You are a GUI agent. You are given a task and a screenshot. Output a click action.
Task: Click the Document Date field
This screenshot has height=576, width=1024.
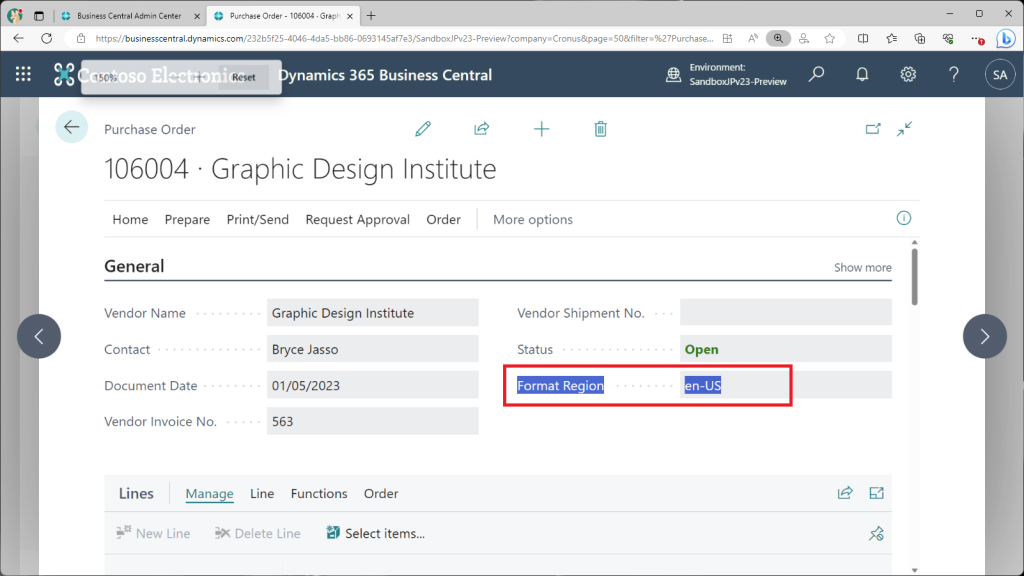pyautogui.click(x=373, y=385)
